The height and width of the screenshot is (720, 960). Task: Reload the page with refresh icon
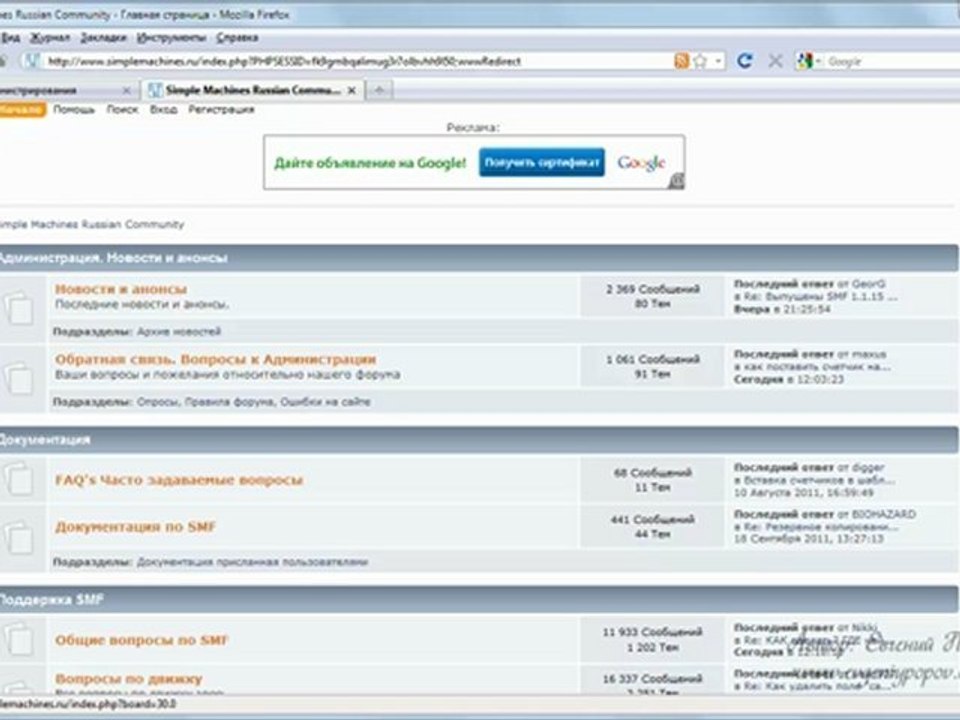click(744, 61)
